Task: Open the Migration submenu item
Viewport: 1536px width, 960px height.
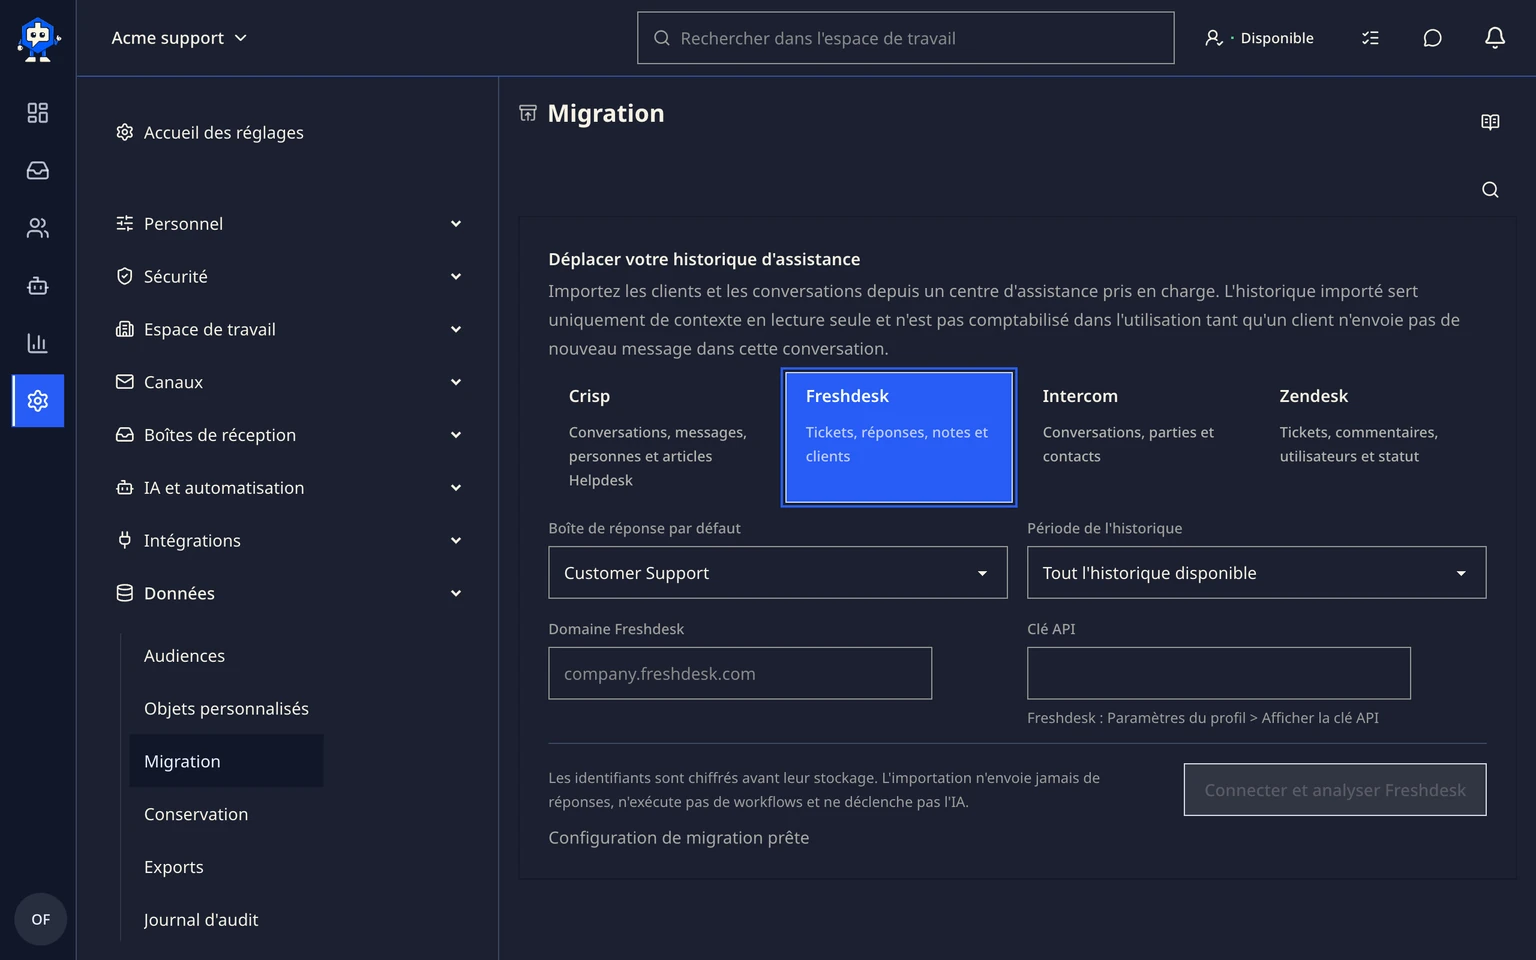Action: pos(226,761)
